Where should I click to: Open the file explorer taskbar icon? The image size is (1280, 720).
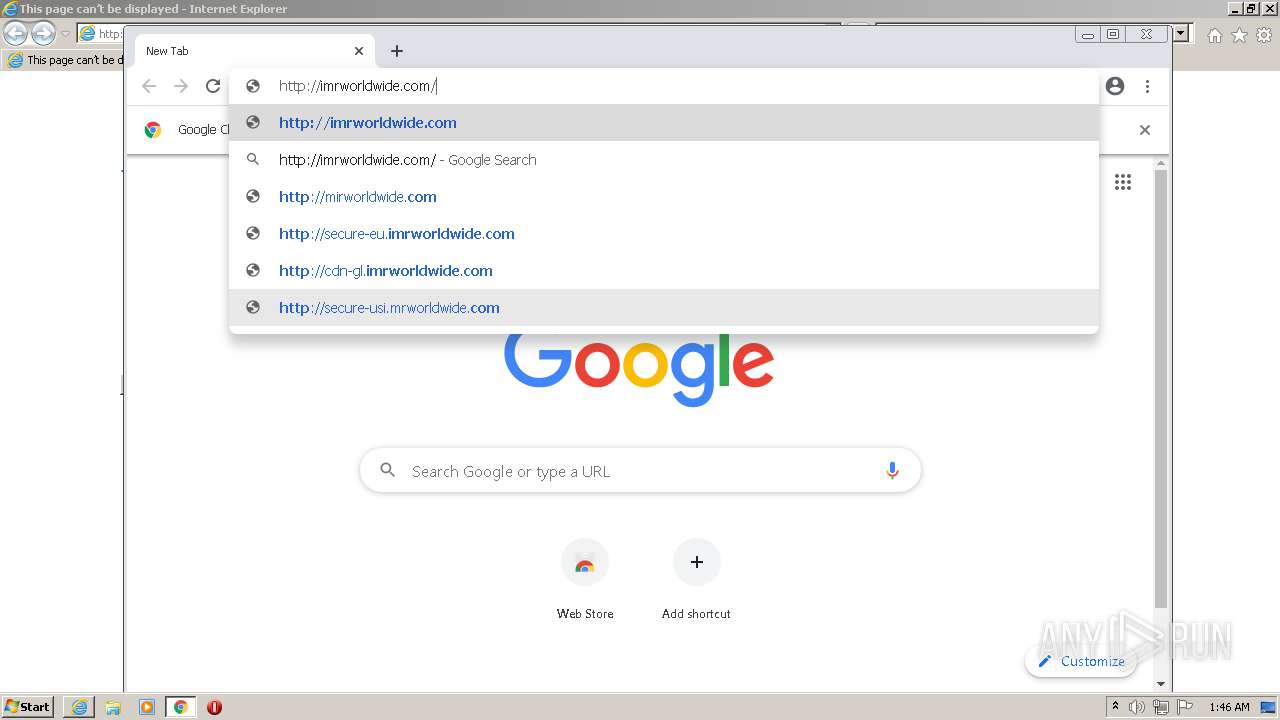pyautogui.click(x=113, y=707)
